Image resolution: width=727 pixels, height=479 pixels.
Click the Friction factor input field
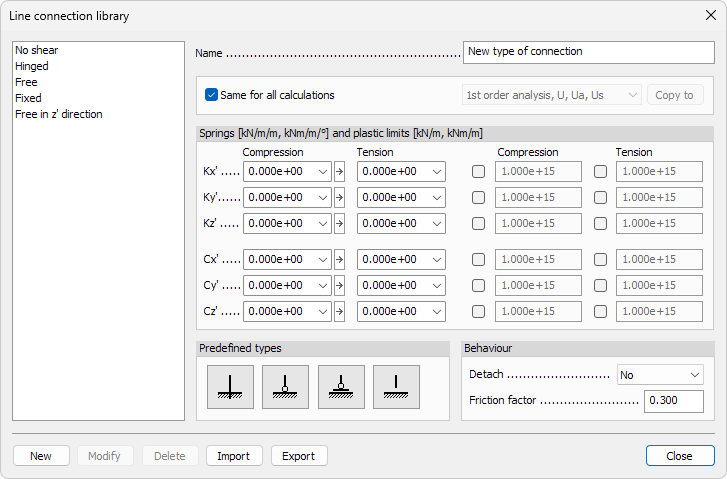coord(673,401)
